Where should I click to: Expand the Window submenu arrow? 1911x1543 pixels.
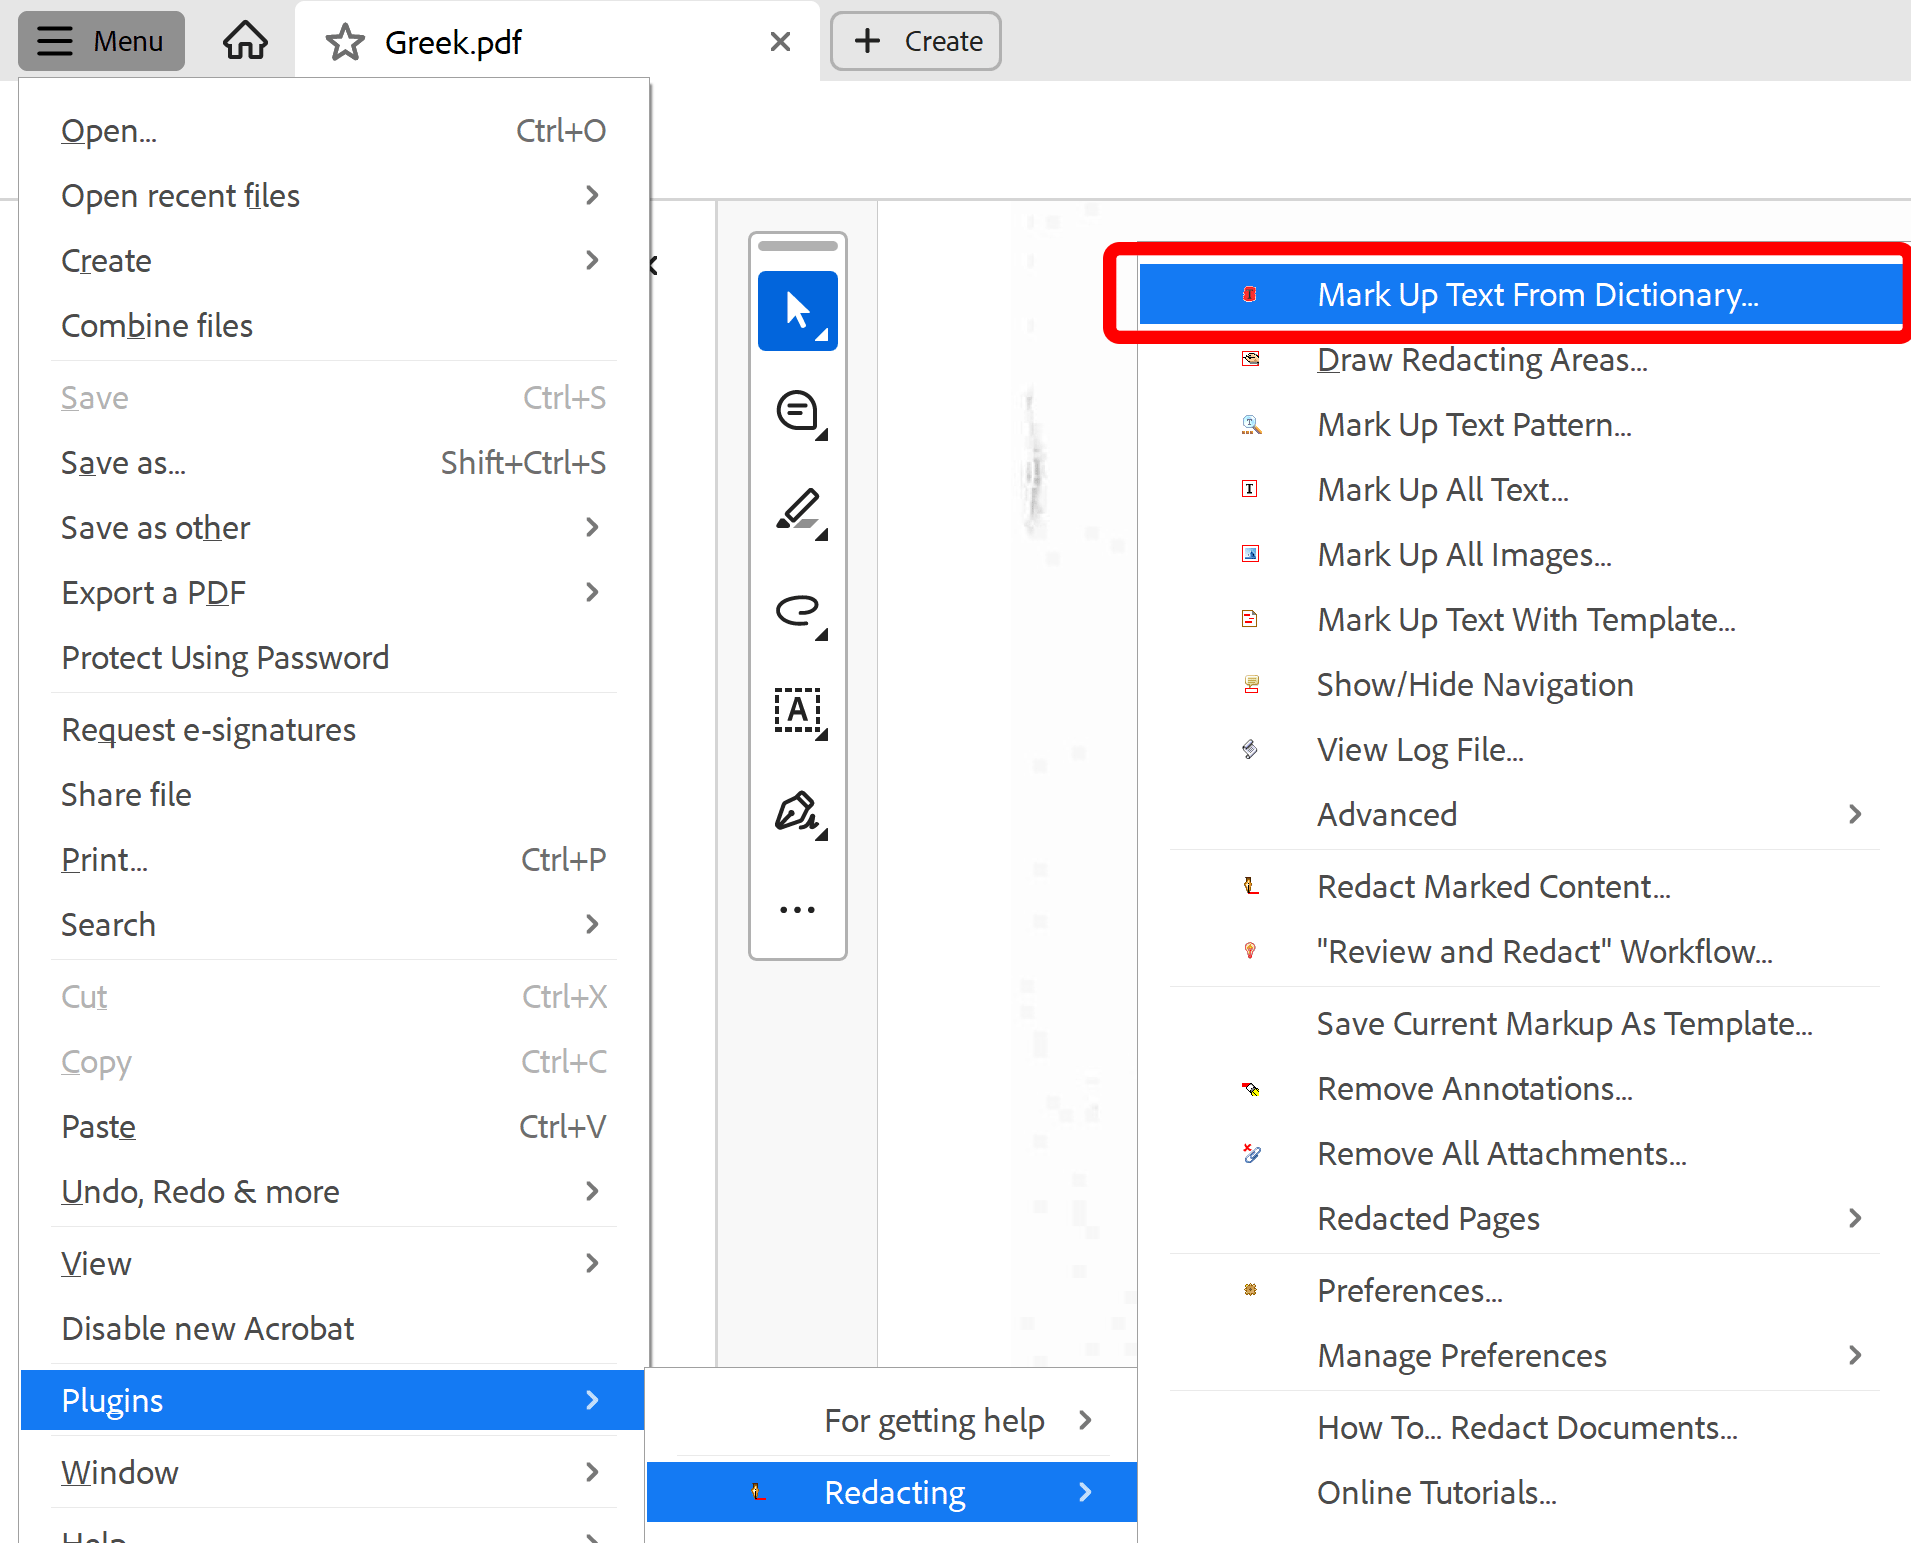coord(592,1472)
